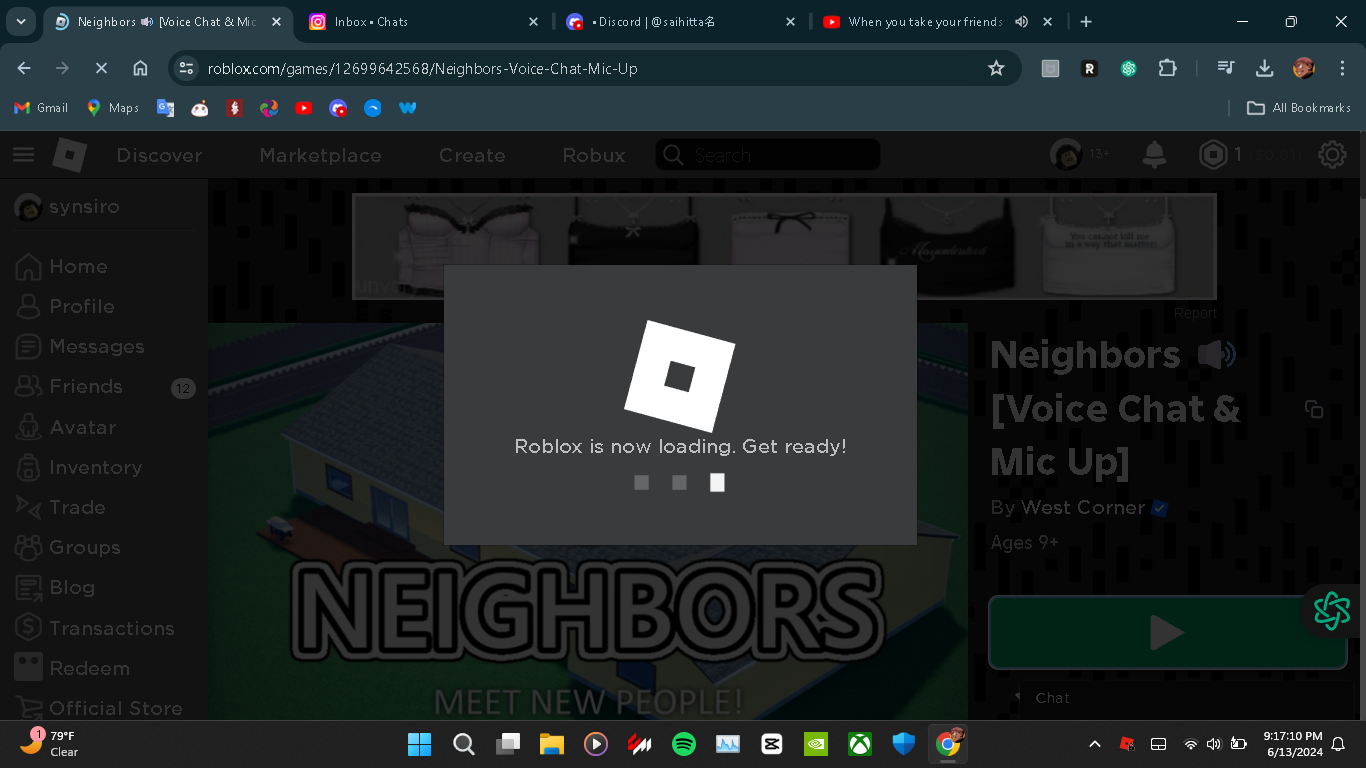This screenshot has height=768, width=1366.
Task: Open Create in Roblox header
Action: (x=472, y=155)
